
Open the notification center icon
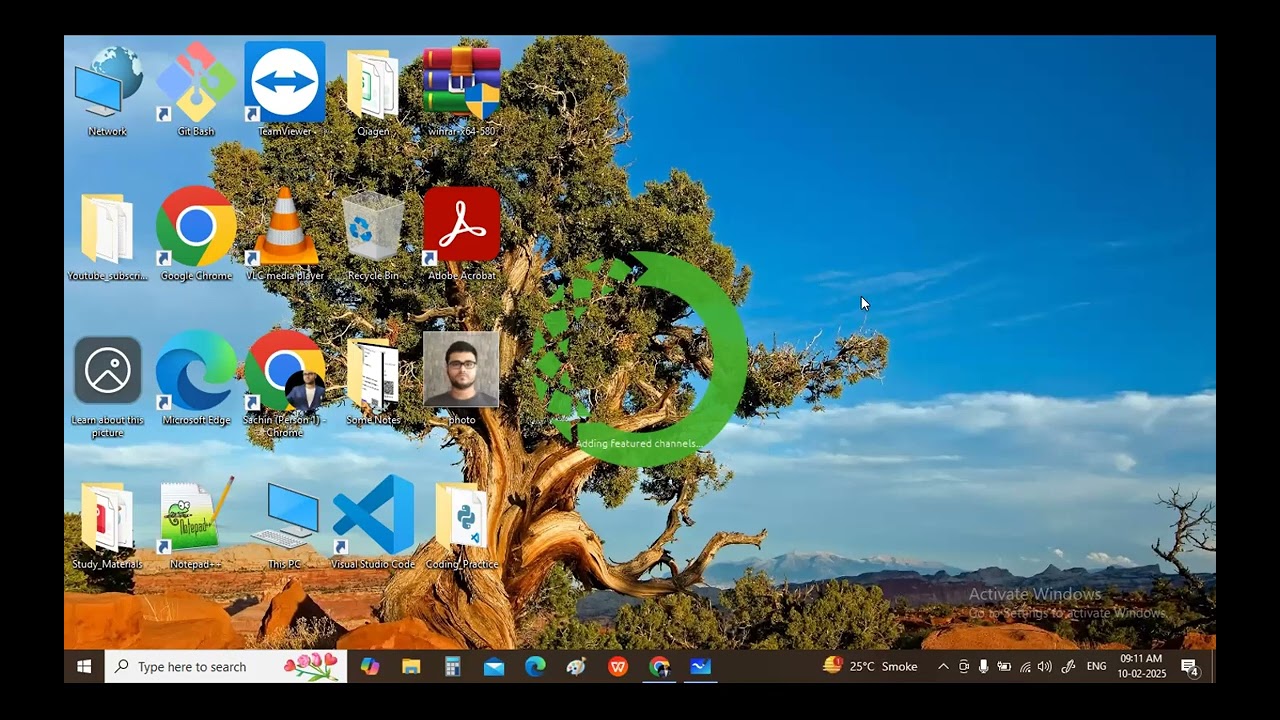tap(1190, 667)
